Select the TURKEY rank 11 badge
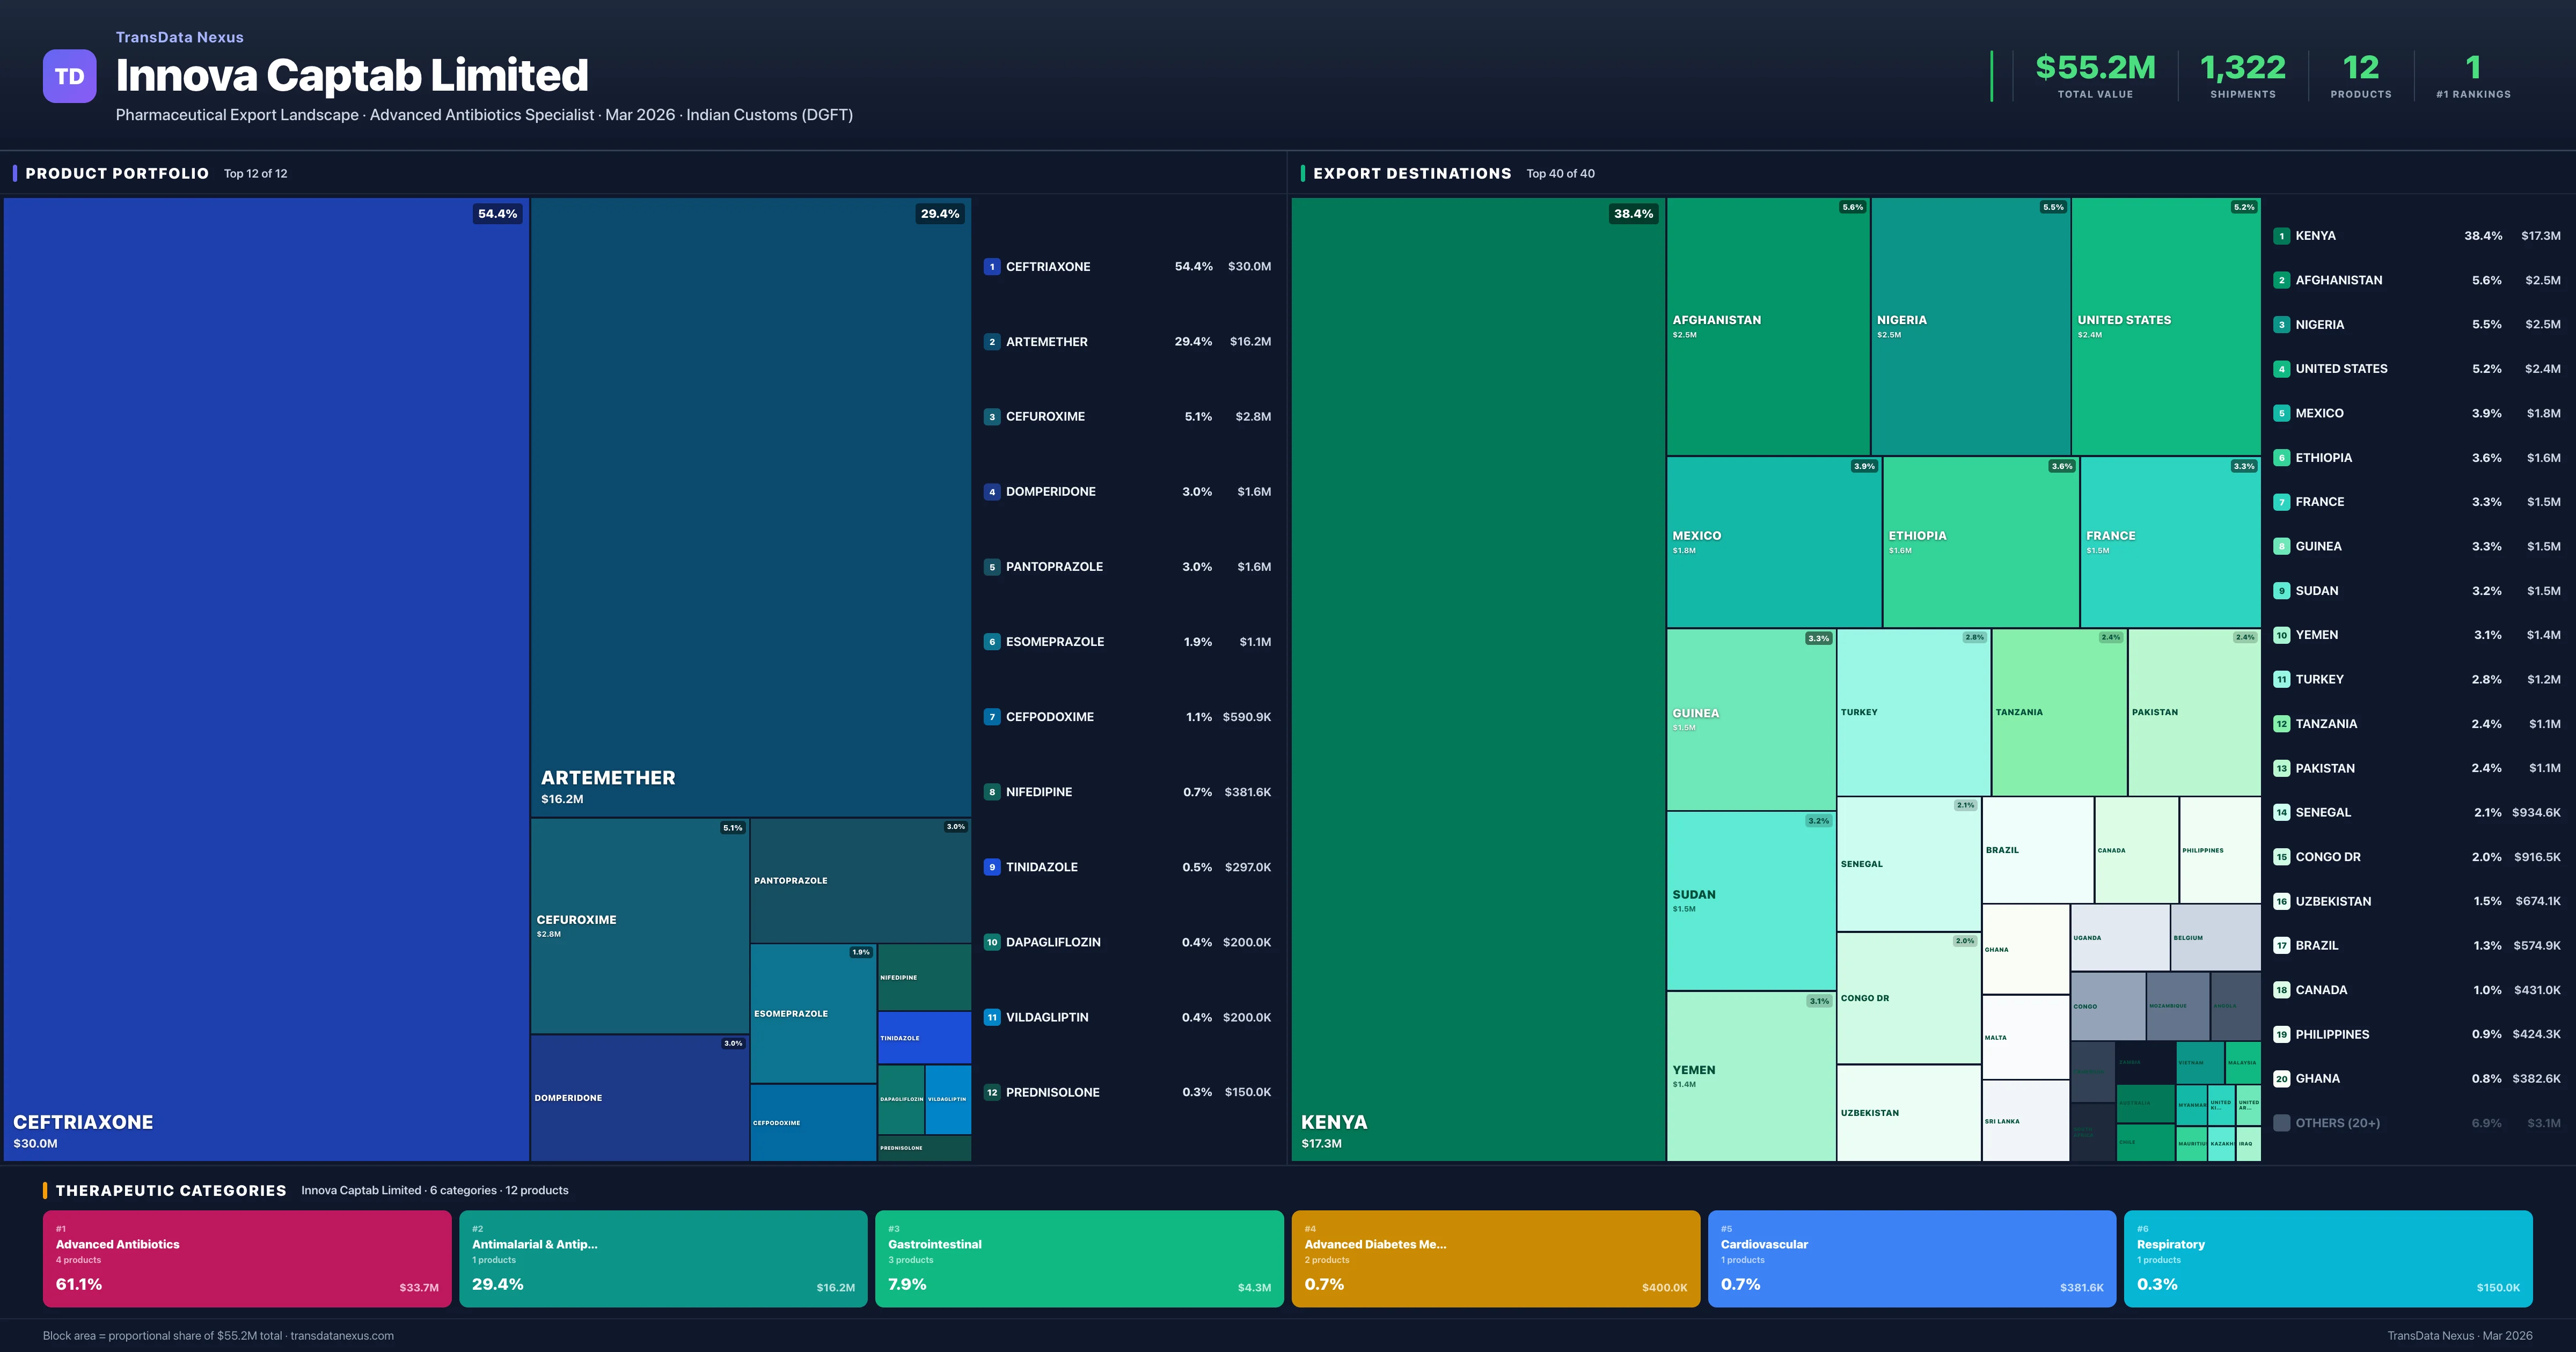The image size is (2576, 1352). point(2282,679)
